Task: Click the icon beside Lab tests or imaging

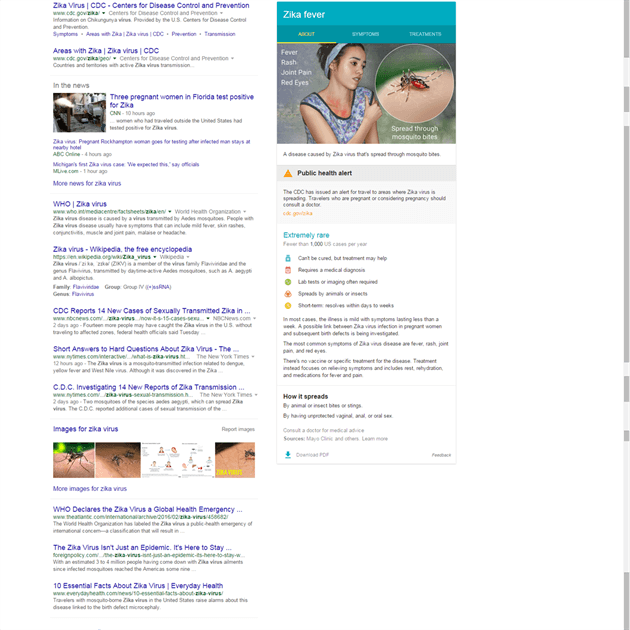Action: pyautogui.click(x=288, y=282)
